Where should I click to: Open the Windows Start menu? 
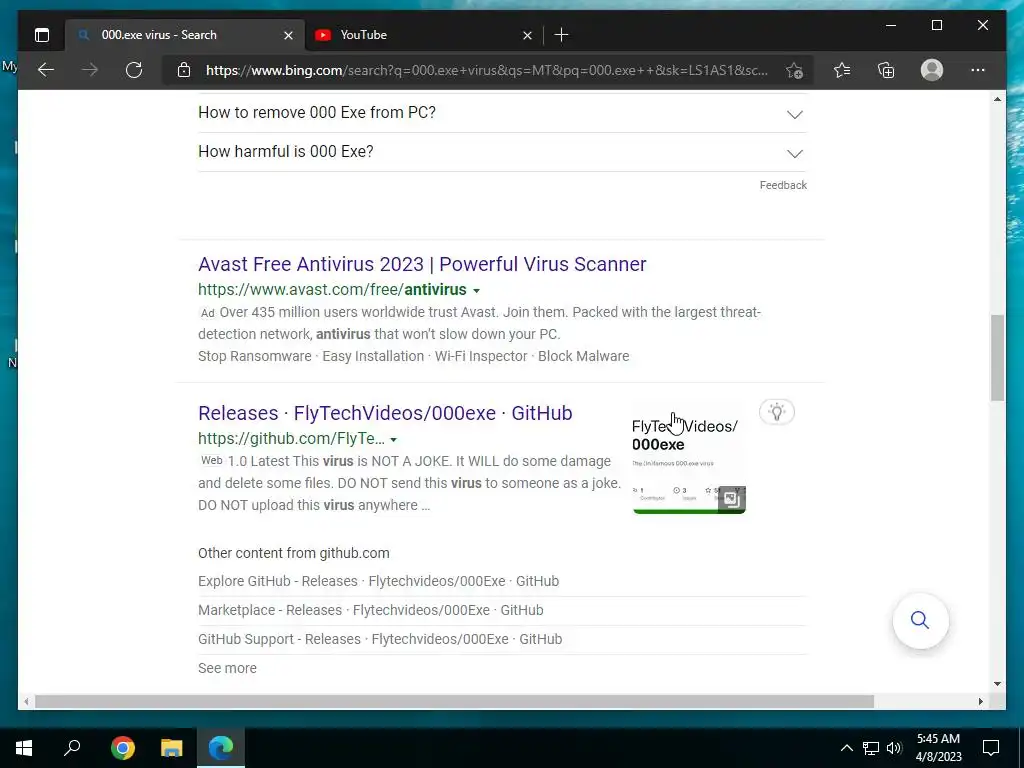[24, 747]
